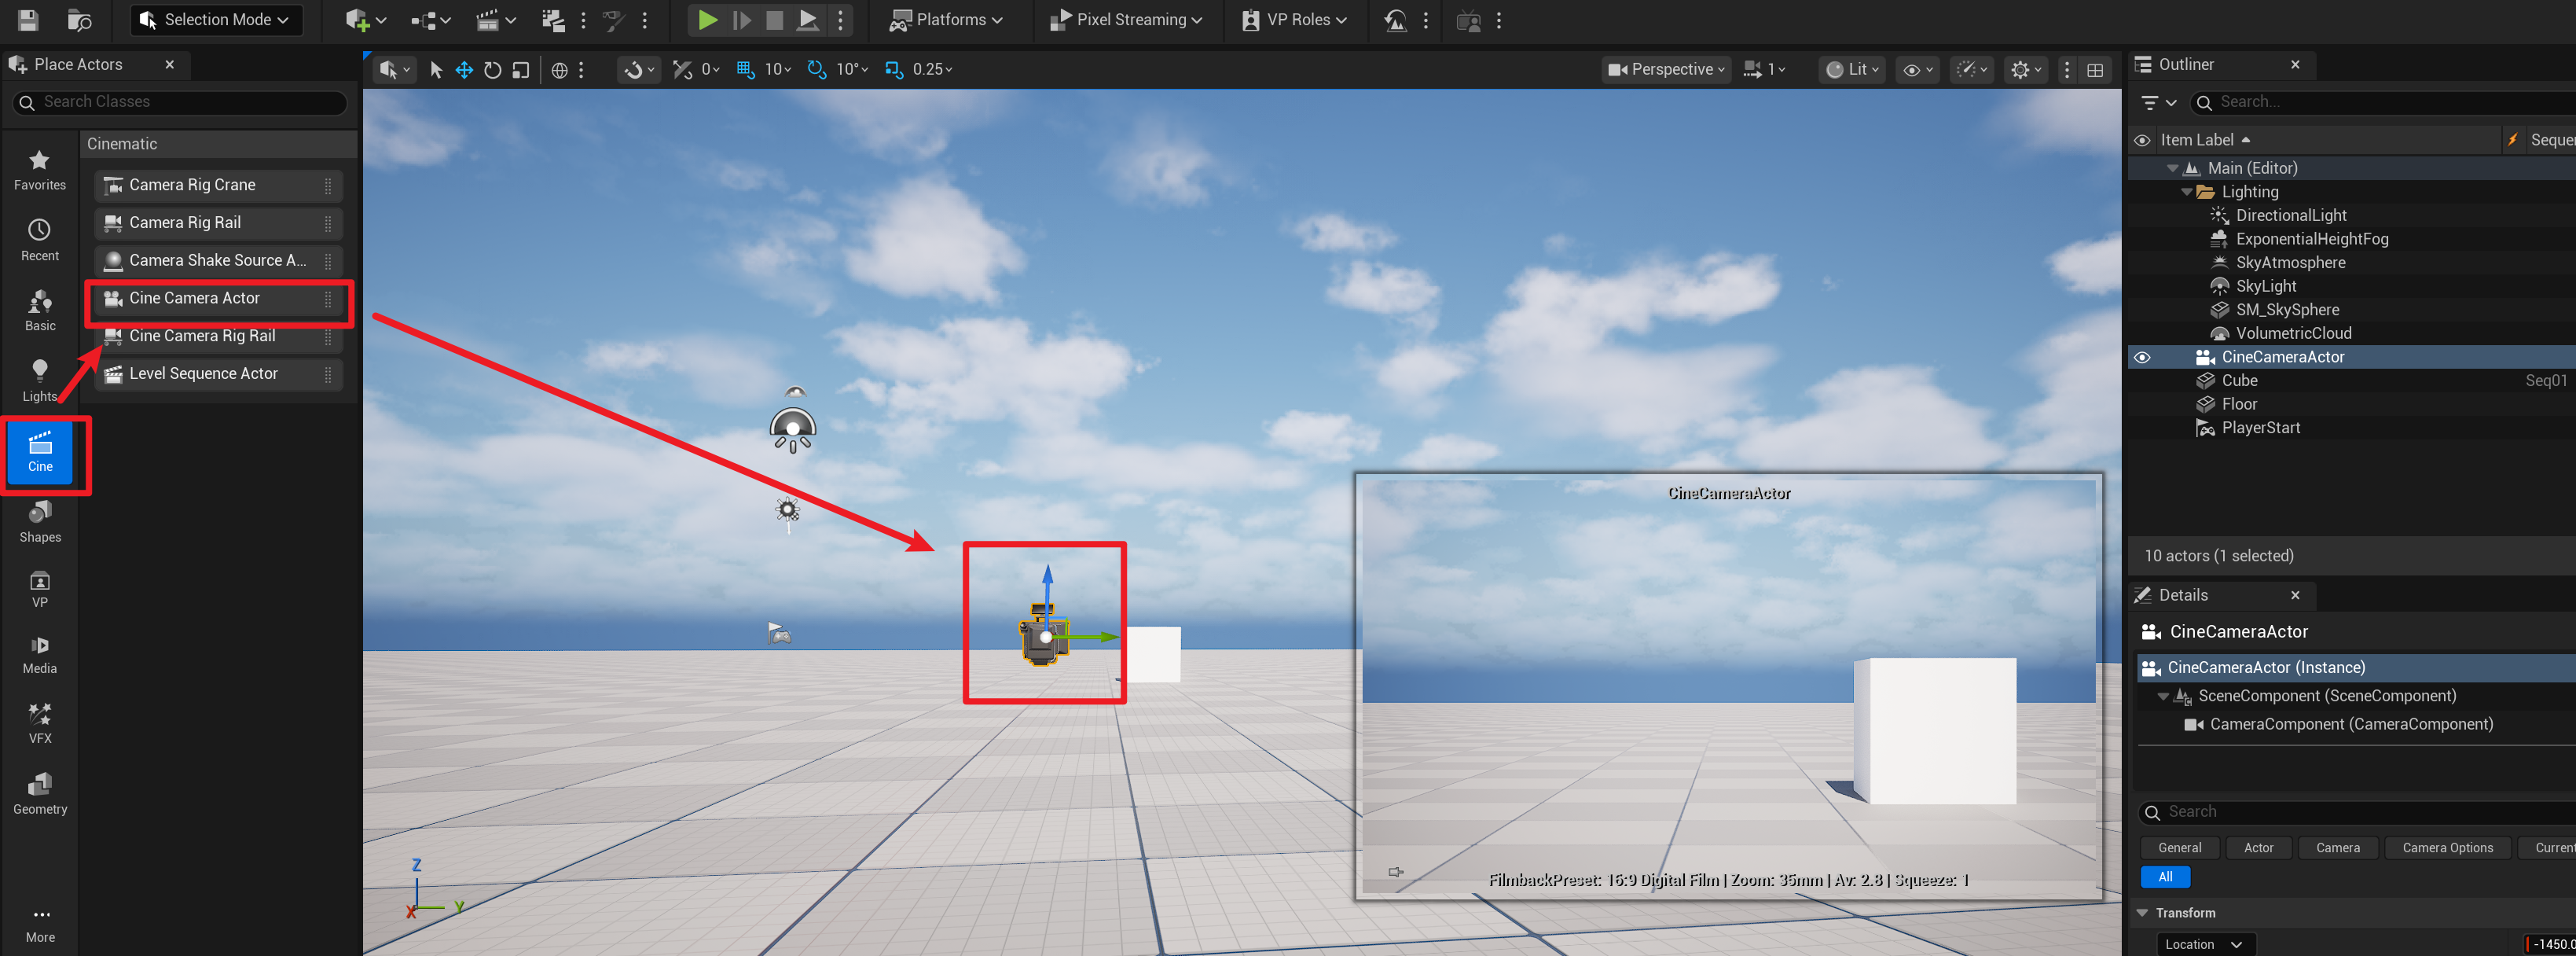This screenshot has width=2576, height=956.
Task: Open the VFX actor category
Action: pyautogui.click(x=40, y=722)
